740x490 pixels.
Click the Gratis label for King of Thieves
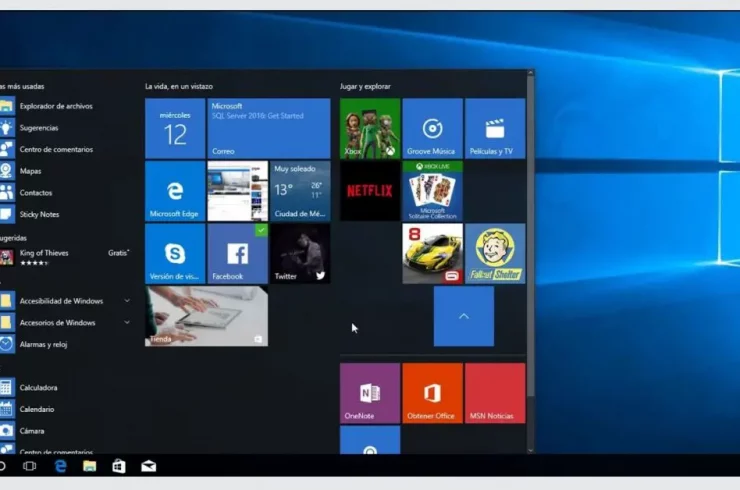tap(118, 253)
